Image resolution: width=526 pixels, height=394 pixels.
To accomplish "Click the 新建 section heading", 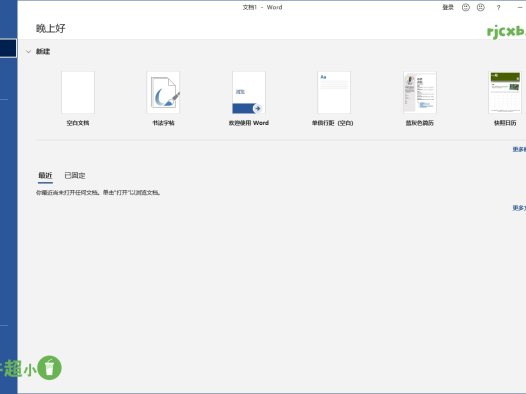I will point(43,52).
